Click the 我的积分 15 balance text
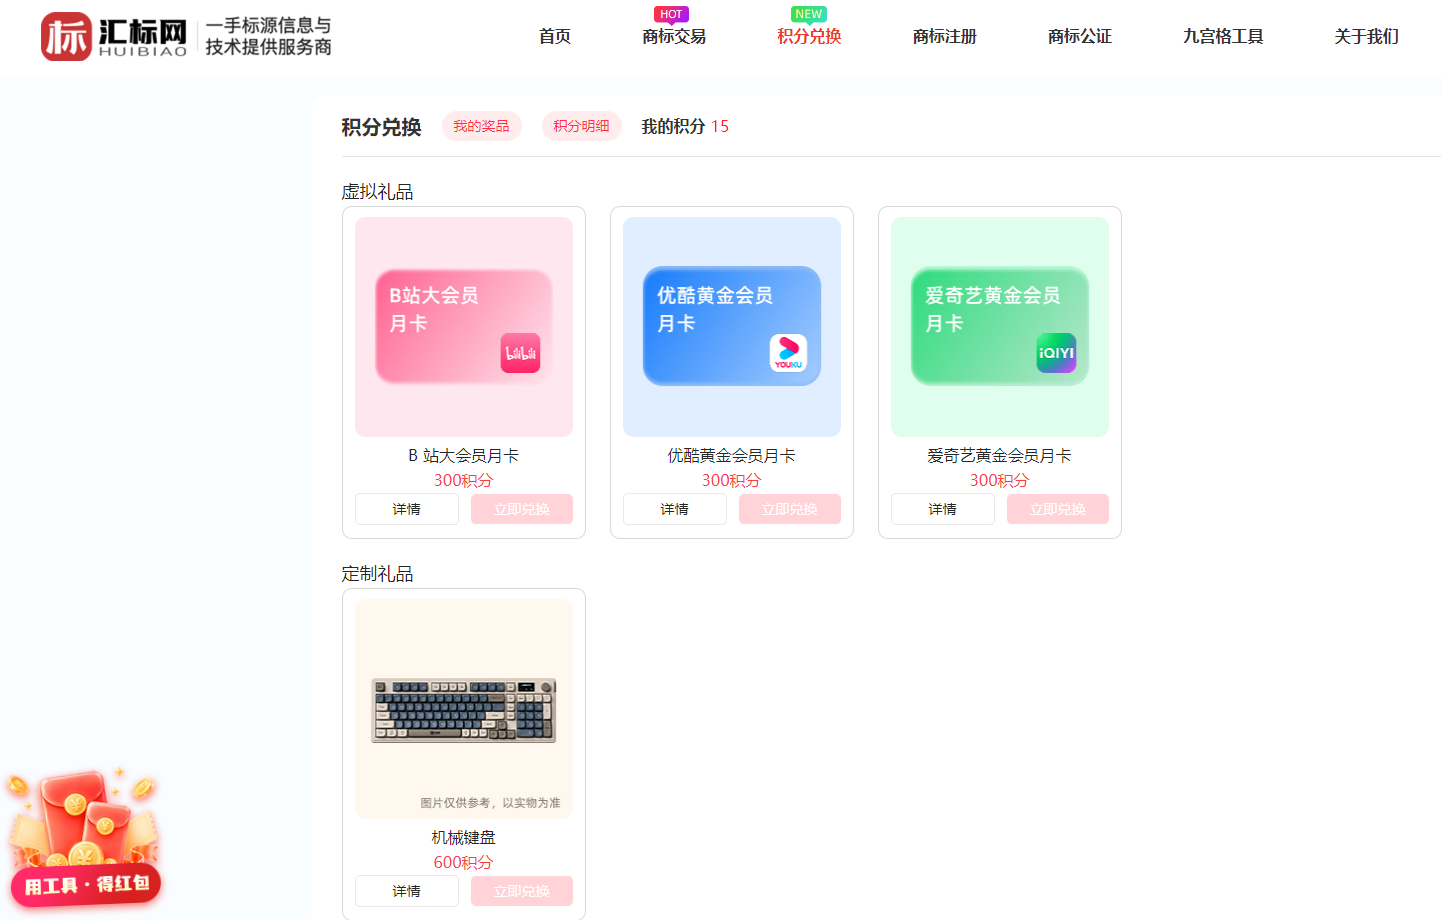Image resolution: width=1441 pixels, height=920 pixels. (685, 126)
